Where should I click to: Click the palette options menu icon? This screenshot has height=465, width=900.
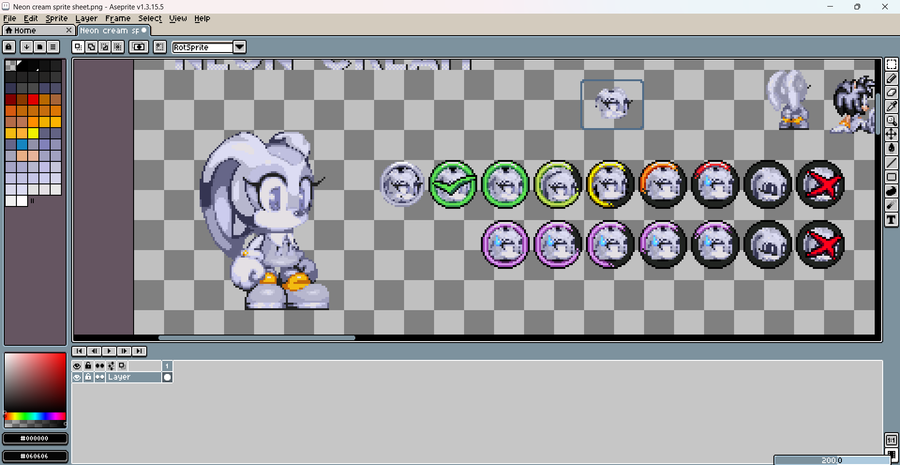point(53,47)
